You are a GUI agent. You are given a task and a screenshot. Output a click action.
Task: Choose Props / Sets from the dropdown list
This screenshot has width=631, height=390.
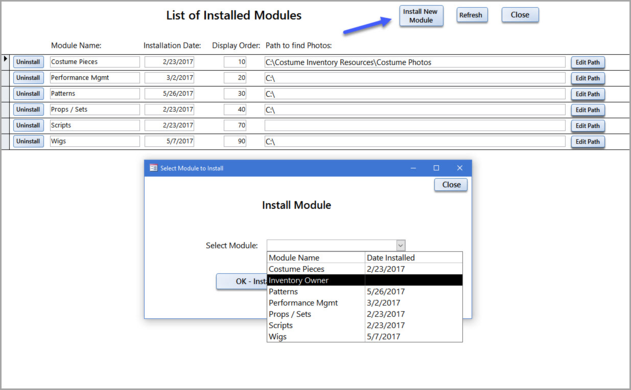(365, 314)
